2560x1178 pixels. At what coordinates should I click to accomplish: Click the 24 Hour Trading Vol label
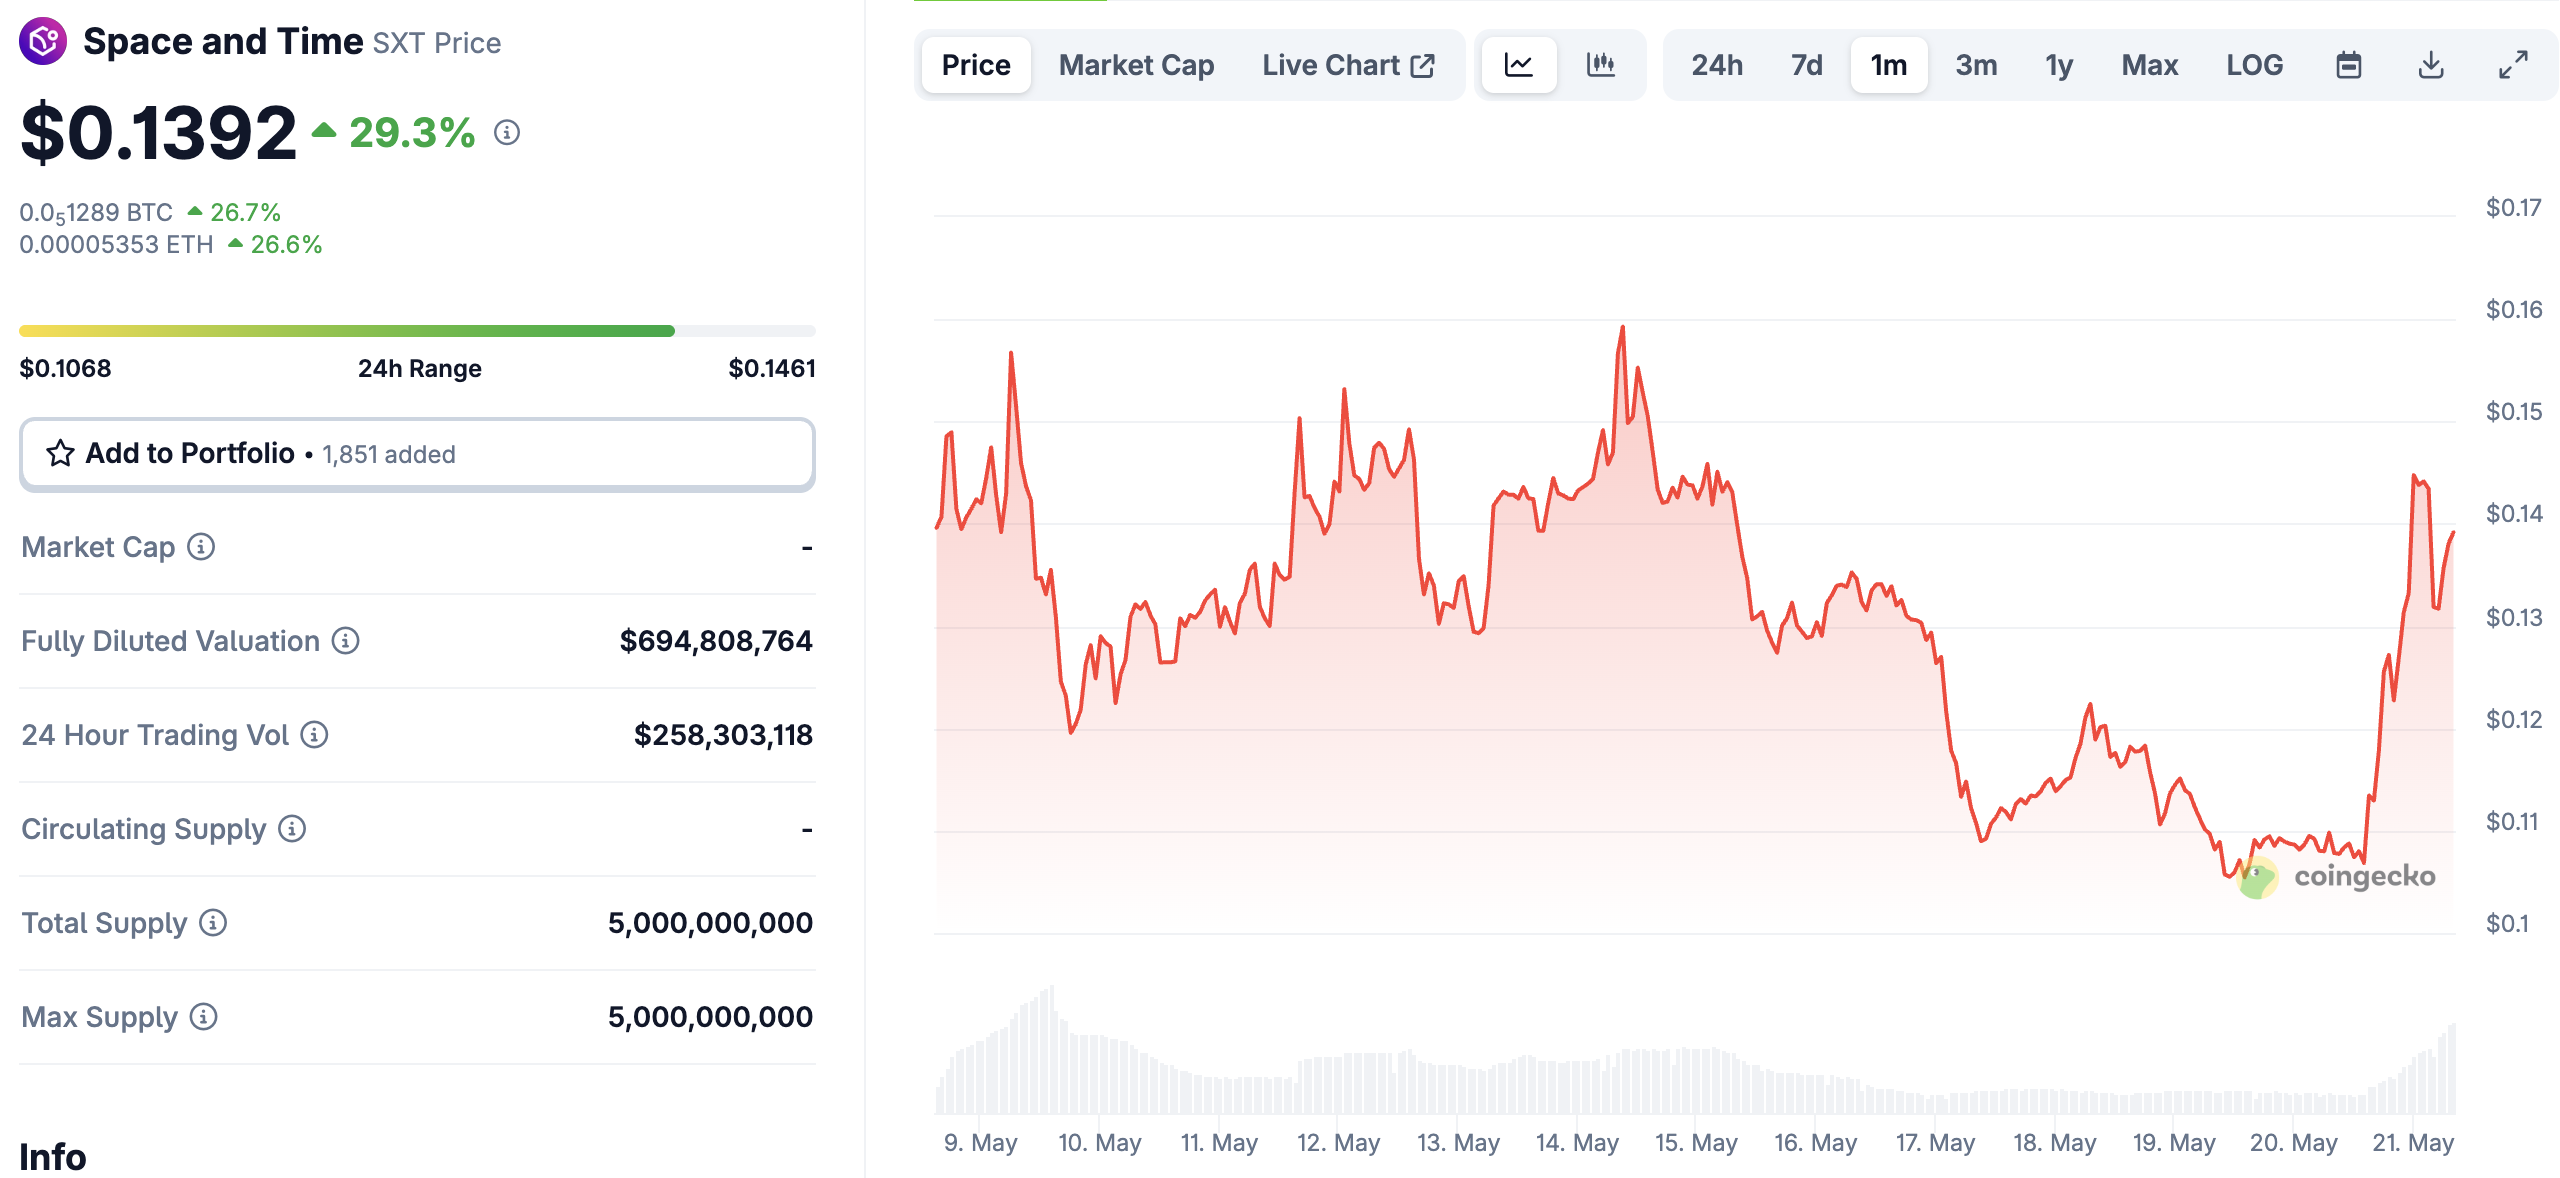[155, 735]
